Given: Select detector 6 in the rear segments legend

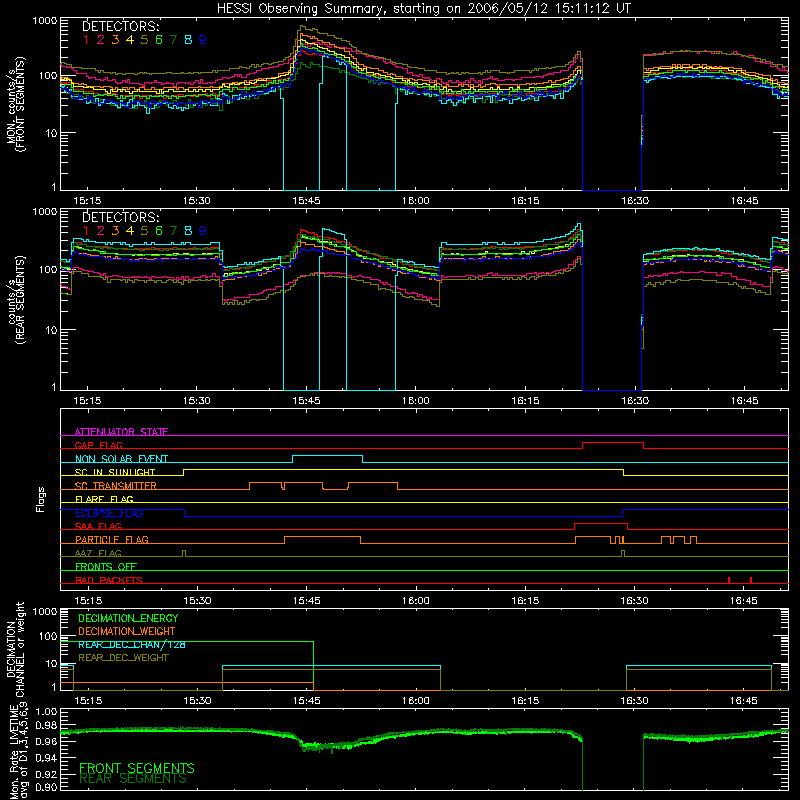Looking at the screenshot, I should coord(159,231).
